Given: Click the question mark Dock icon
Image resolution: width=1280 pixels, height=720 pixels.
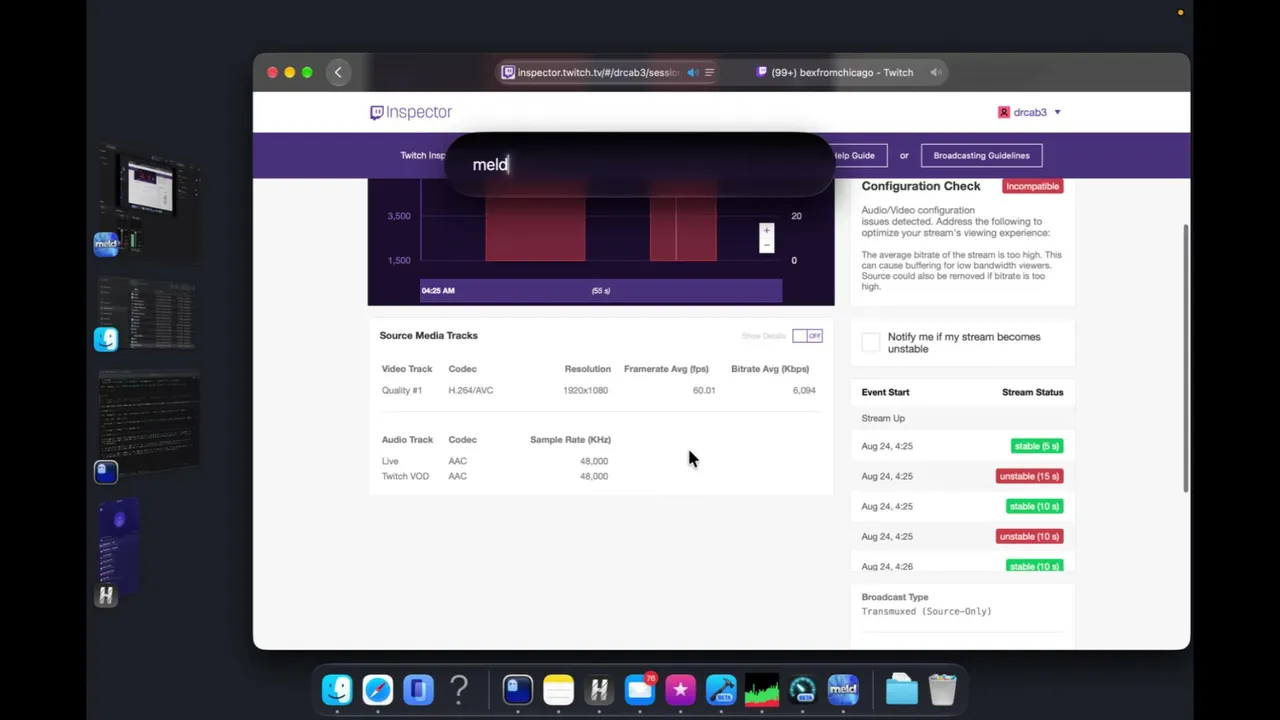Looking at the screenshot, I should (x=459, y=690).
